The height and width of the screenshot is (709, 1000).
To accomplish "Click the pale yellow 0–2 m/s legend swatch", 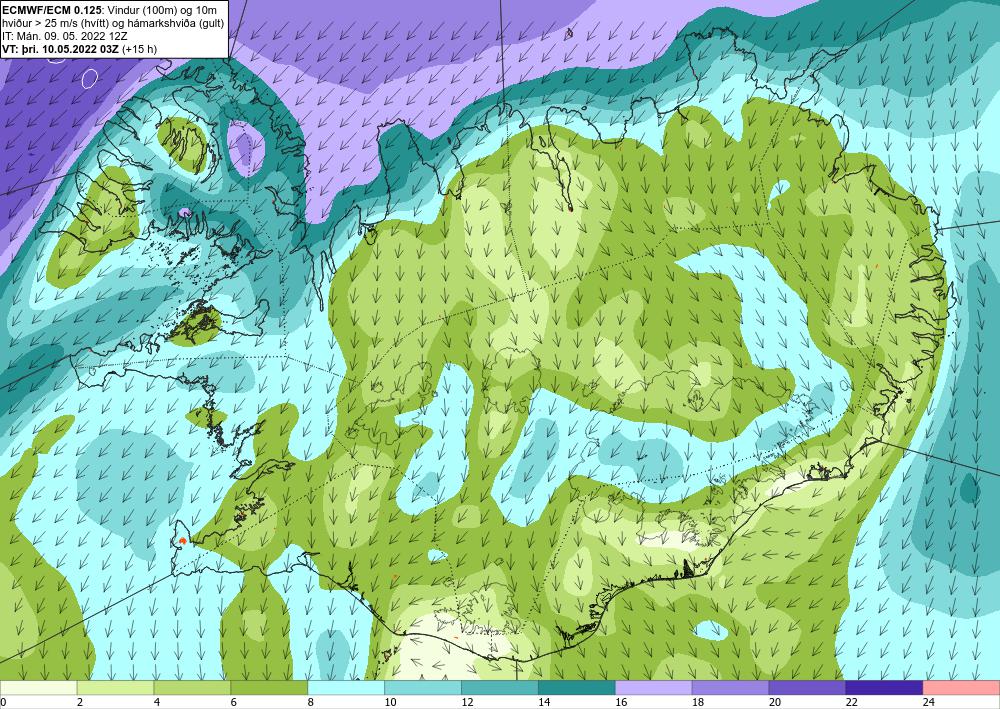I will pos(38,688).
